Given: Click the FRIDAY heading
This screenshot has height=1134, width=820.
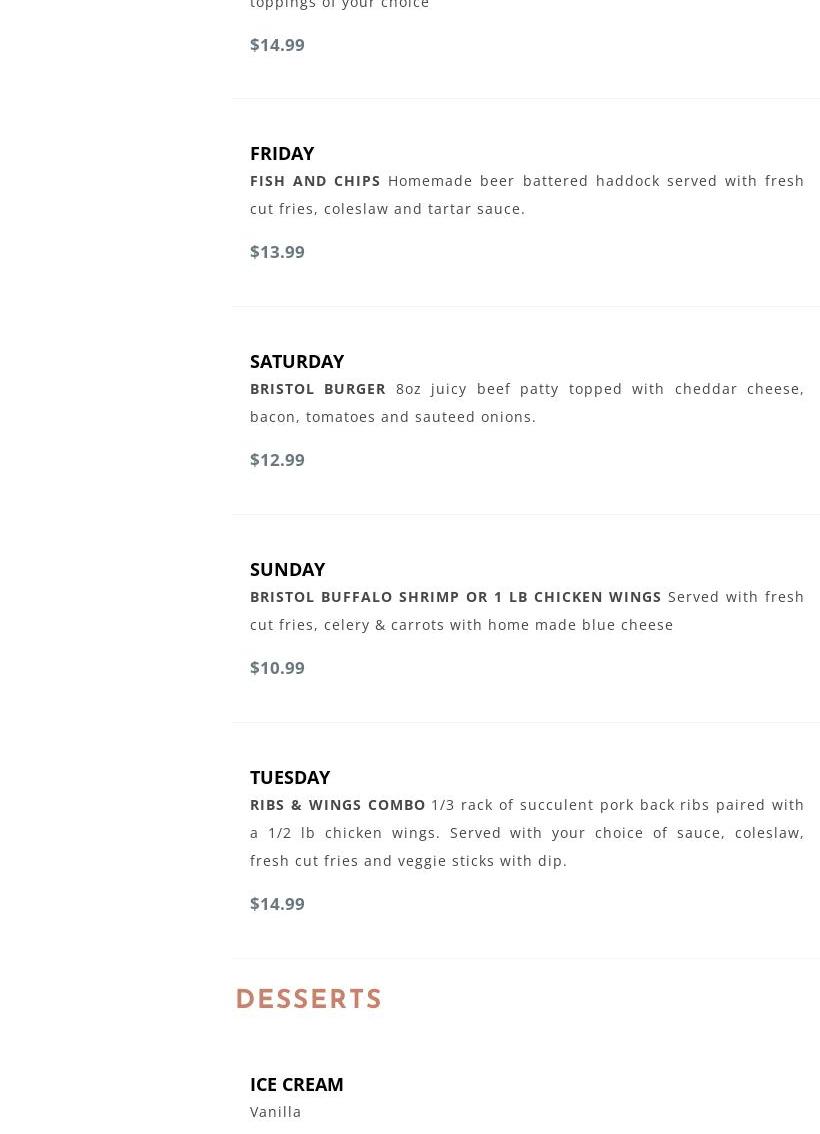Looking at the screenshot, I should [281, 153].
